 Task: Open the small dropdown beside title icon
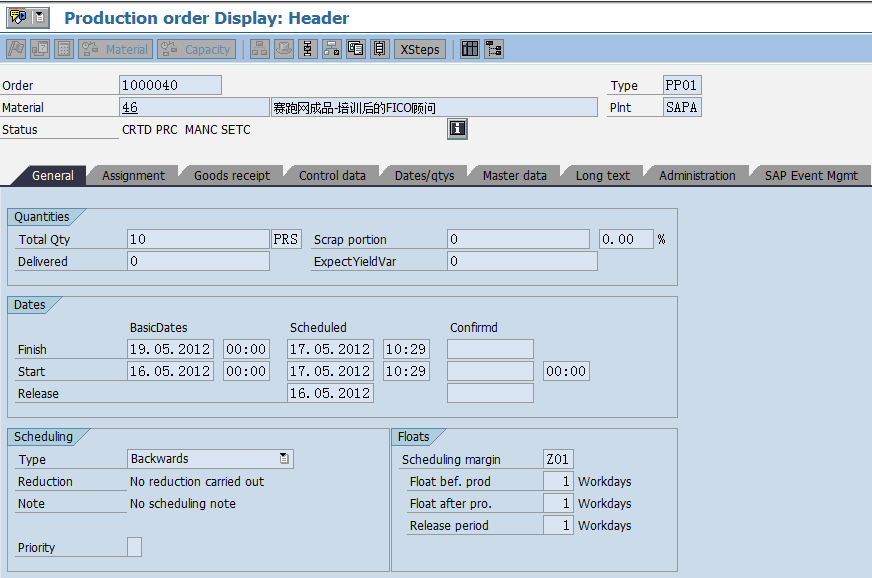(x=39, y=17)
